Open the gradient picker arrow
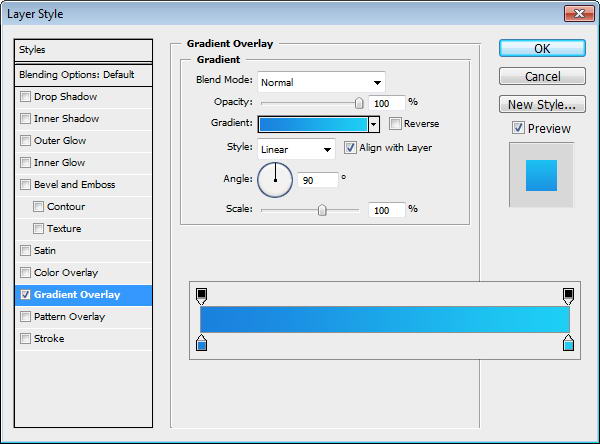Viewport: 600px width, 444px height. 374,124
